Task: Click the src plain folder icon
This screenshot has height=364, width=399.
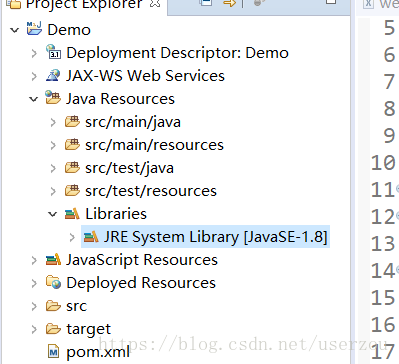Action: pos(53,306)
